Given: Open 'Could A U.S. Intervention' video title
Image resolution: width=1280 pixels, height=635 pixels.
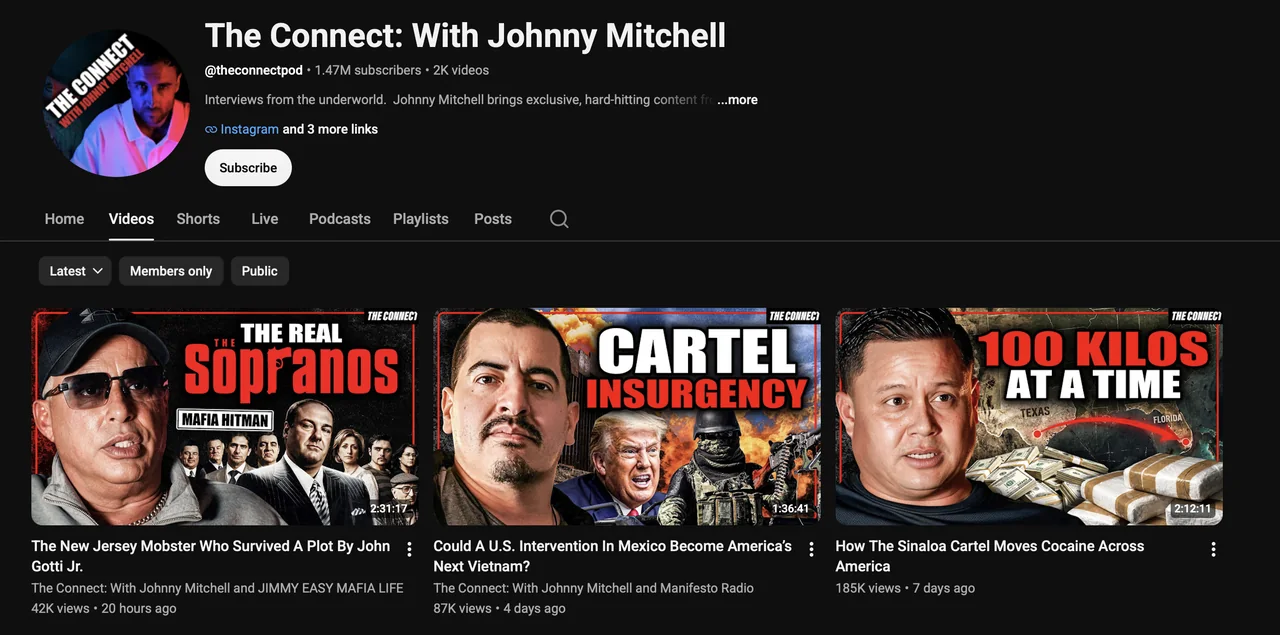Looking at the screenshot, I should click(x=612, y=556).
